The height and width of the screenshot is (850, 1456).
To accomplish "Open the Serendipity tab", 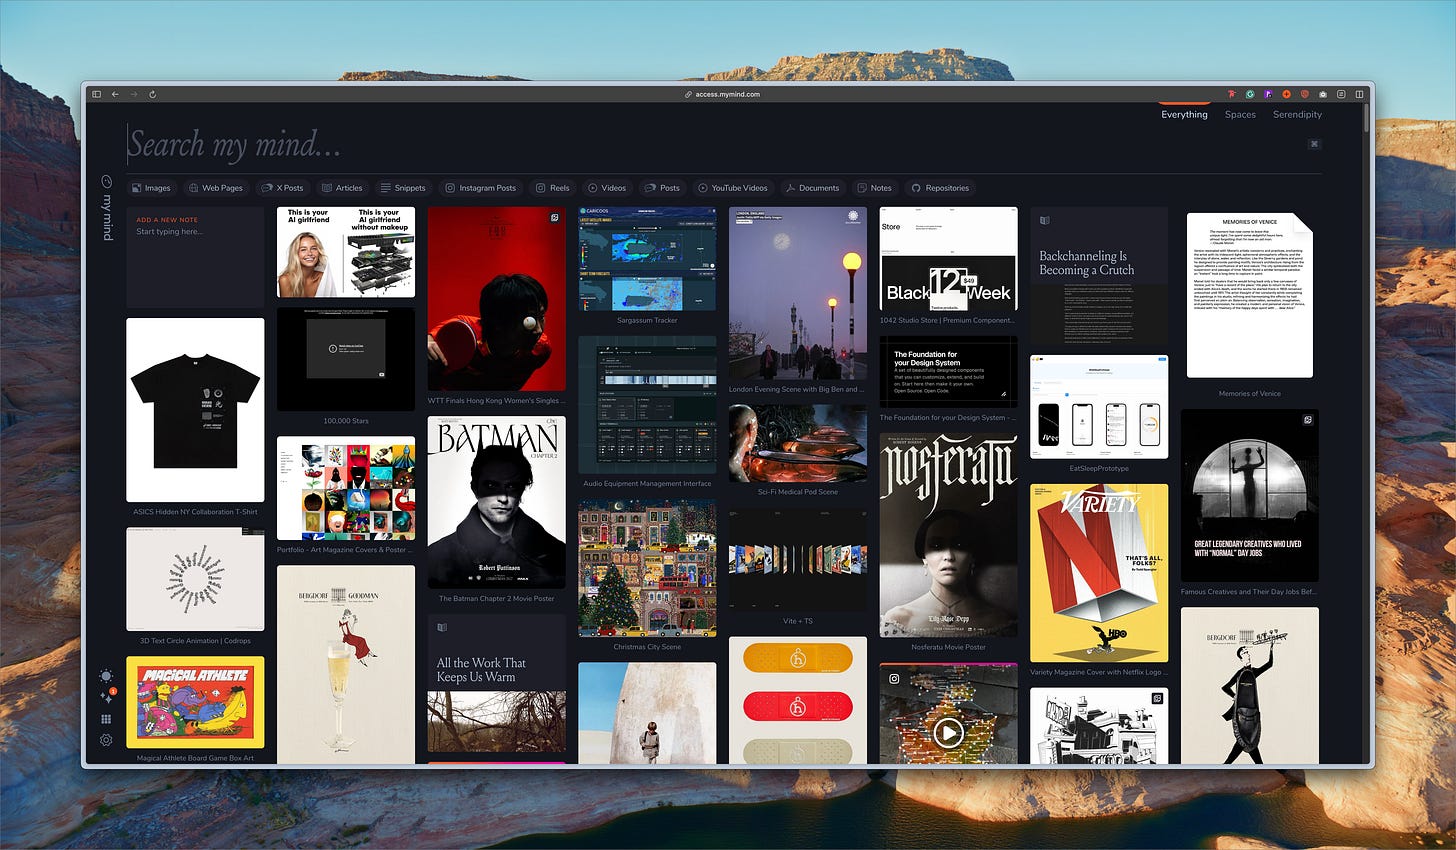I will tap(1297, 114).
